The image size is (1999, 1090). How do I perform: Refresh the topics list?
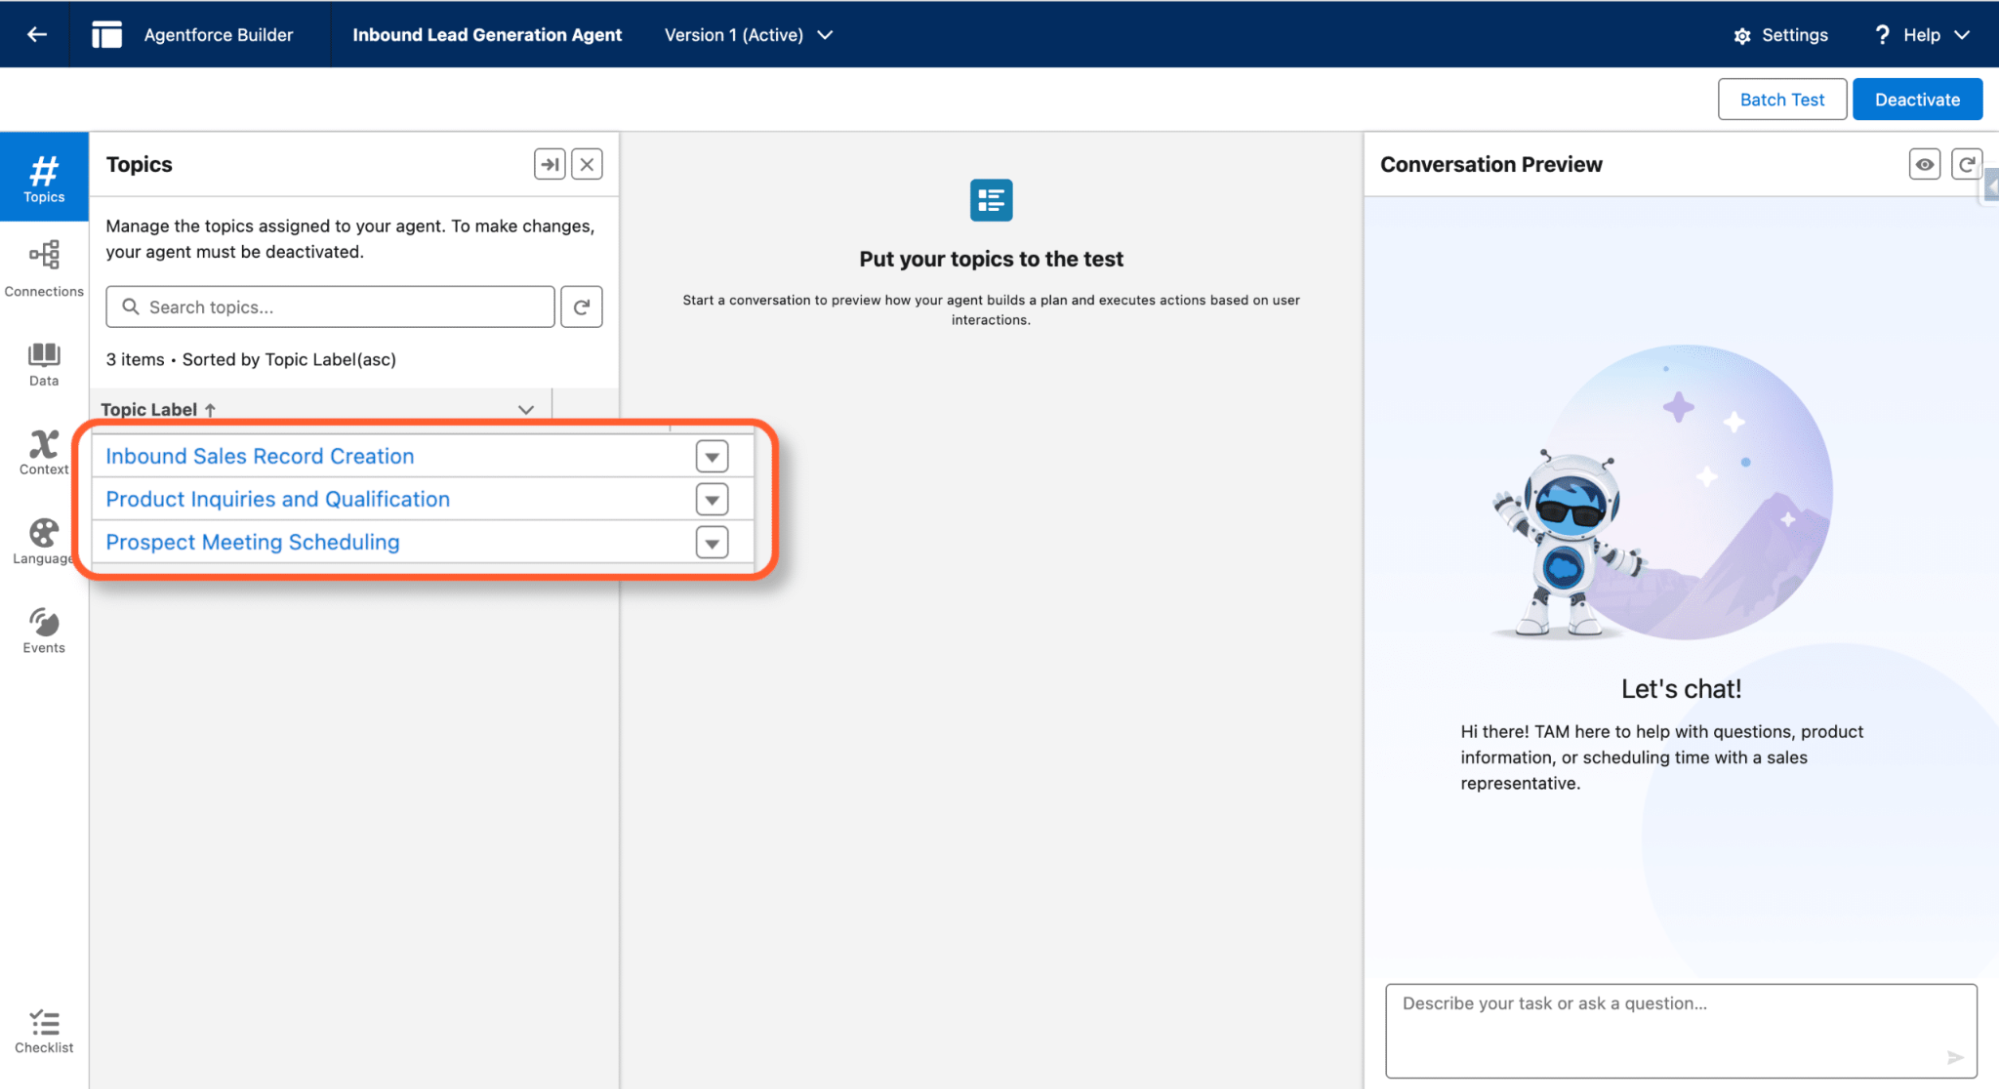[581, 306]
